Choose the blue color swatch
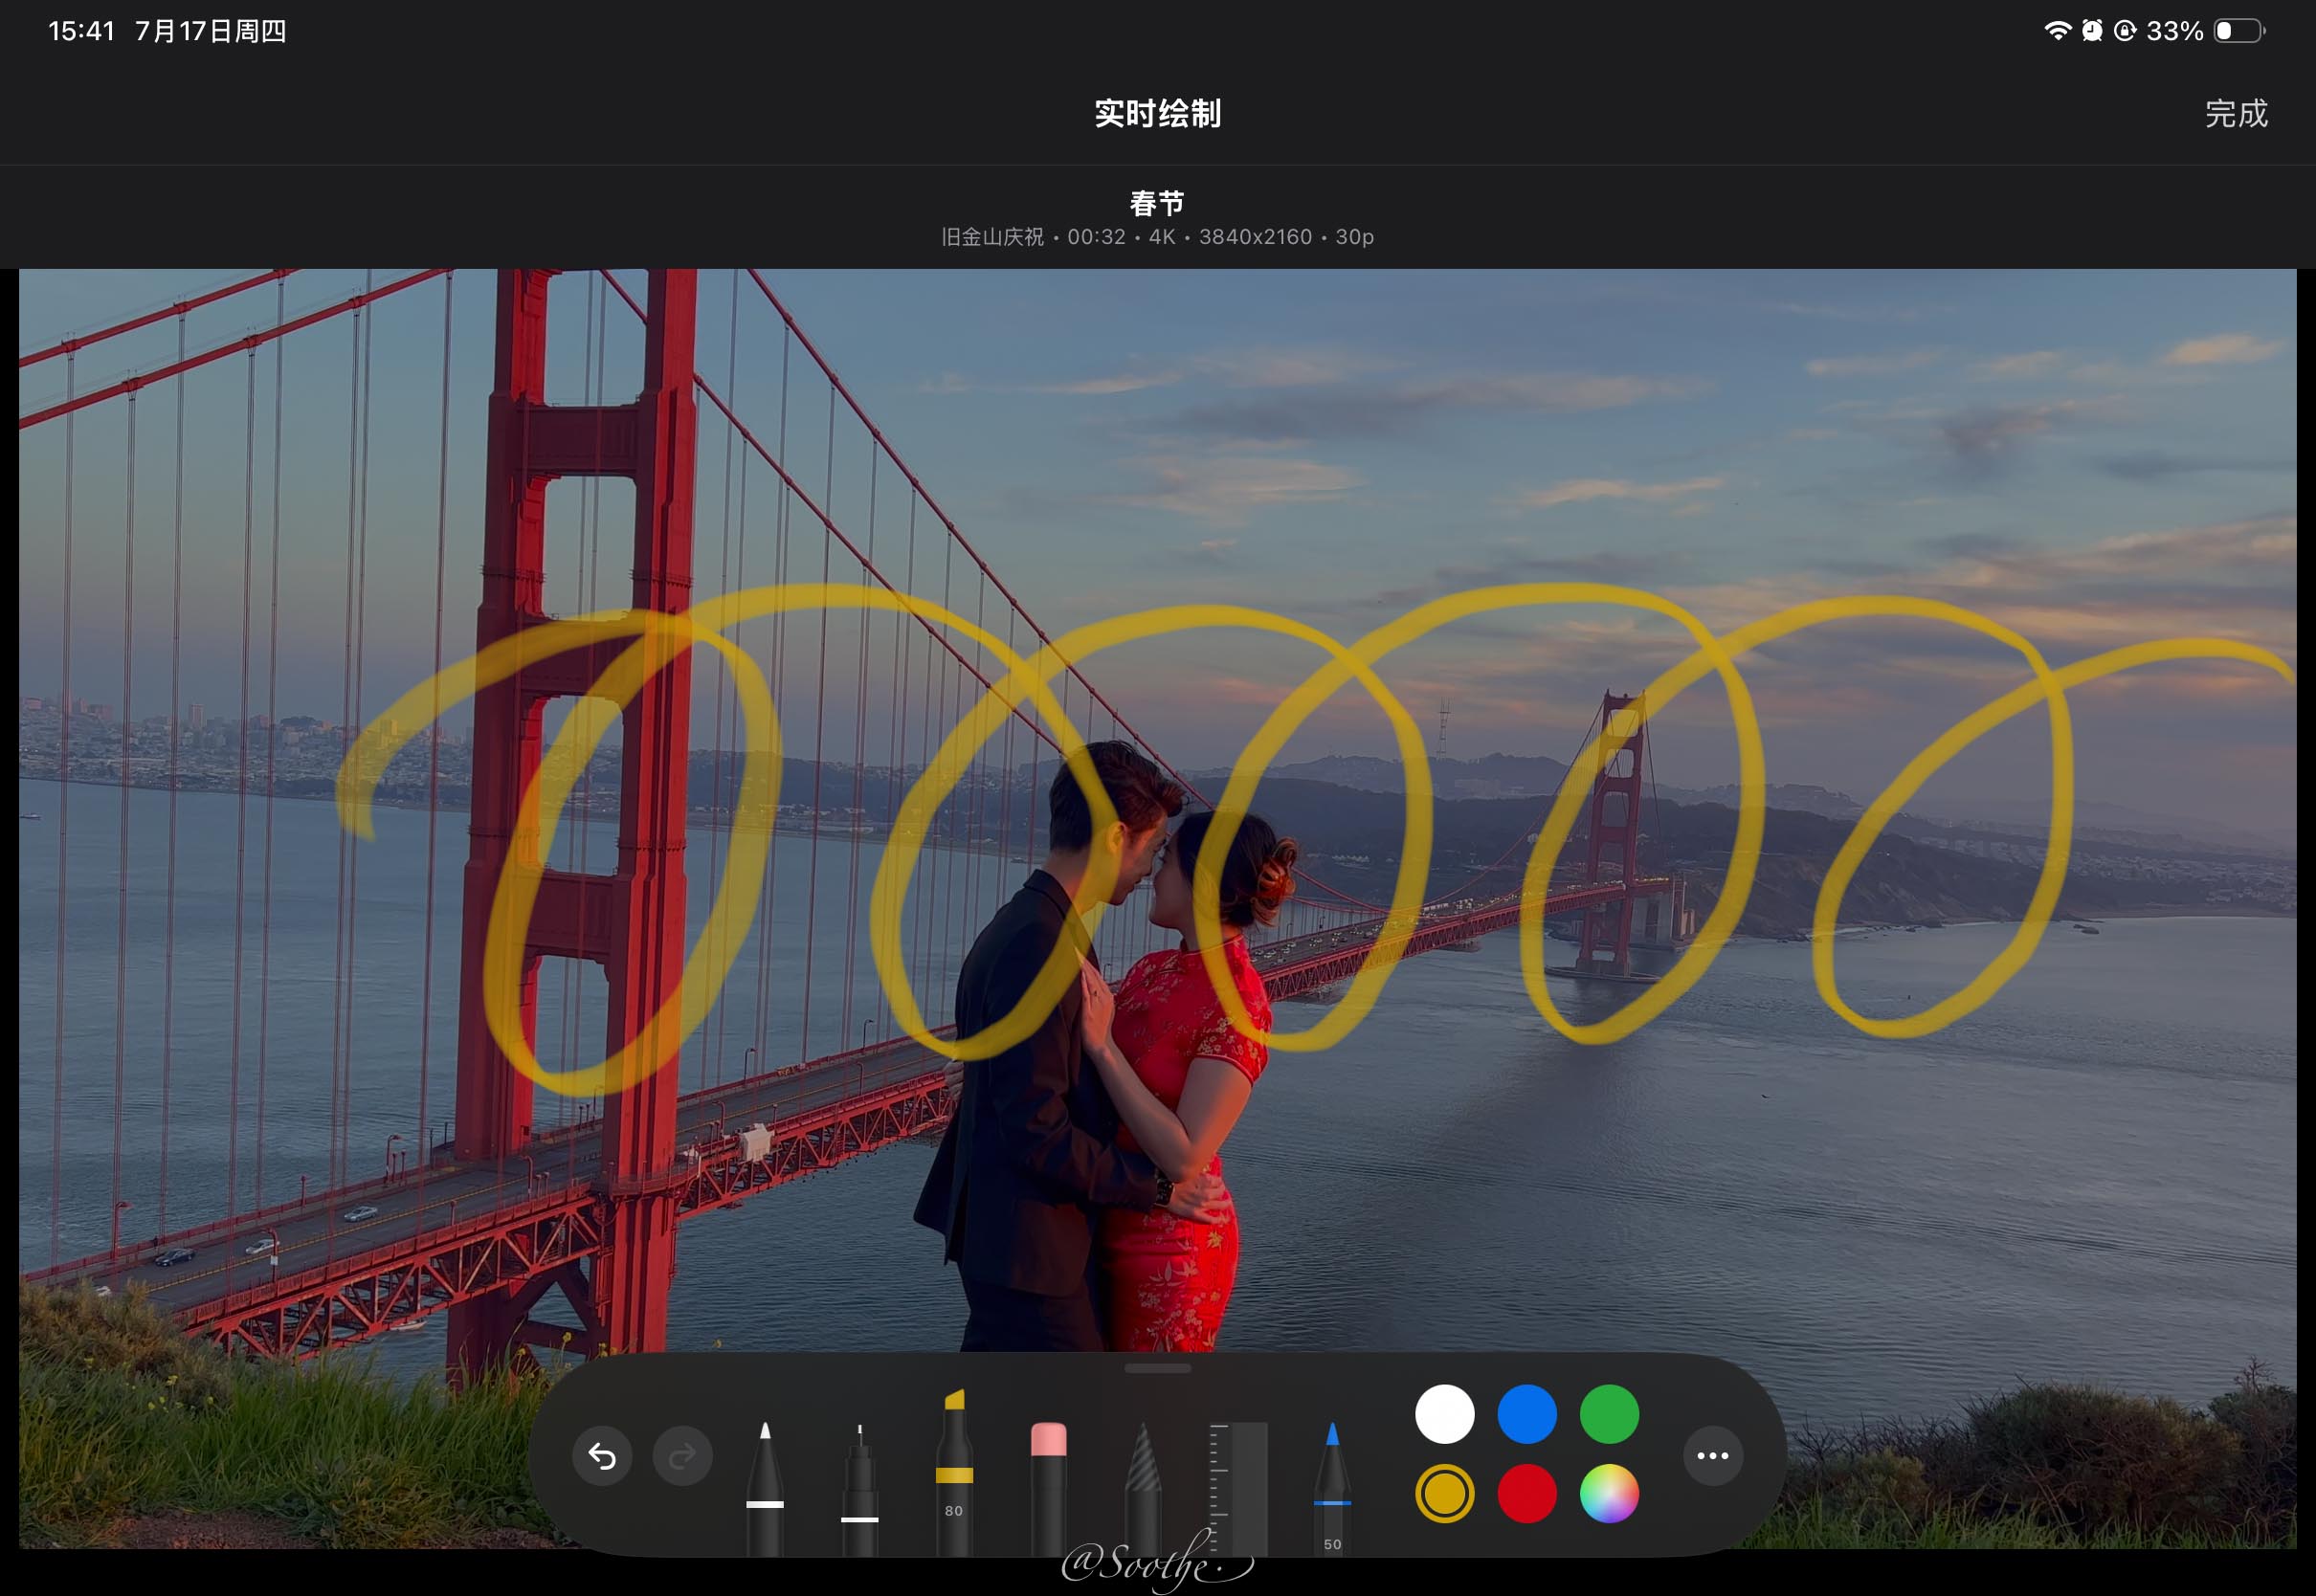The width and height of the screenshot is (2316, 1596). click(1526, 1414)
